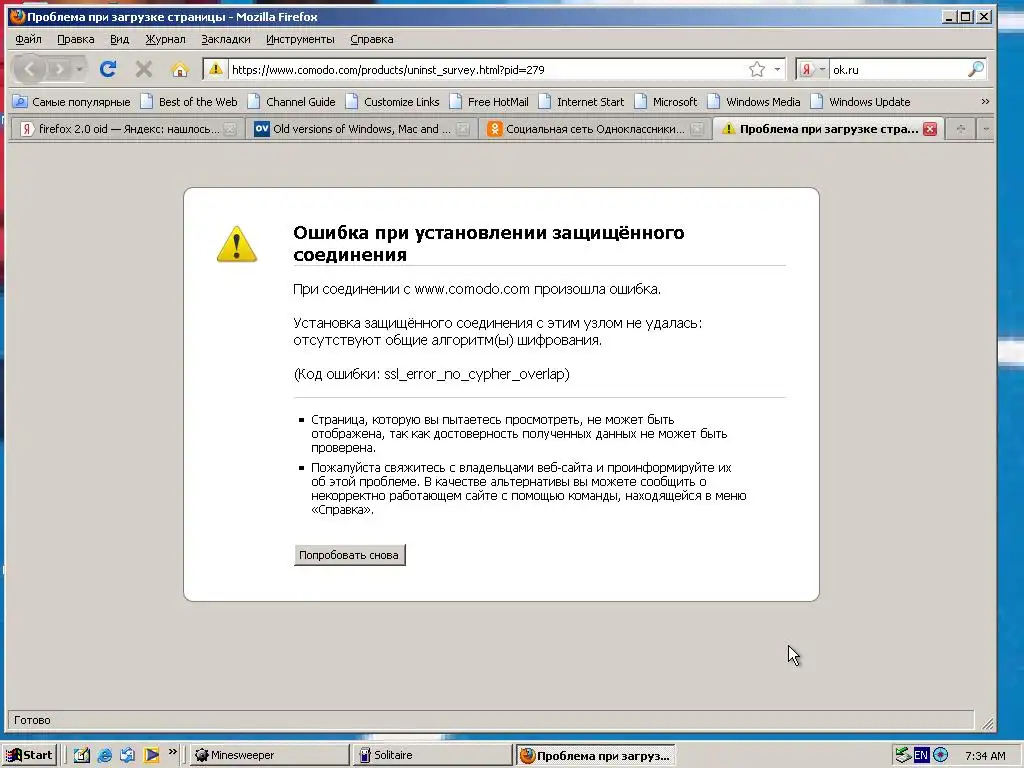Click the Stop loading X icon
Image resolution: width=1024 pixels, height=768 pixels.
[144, 69]
